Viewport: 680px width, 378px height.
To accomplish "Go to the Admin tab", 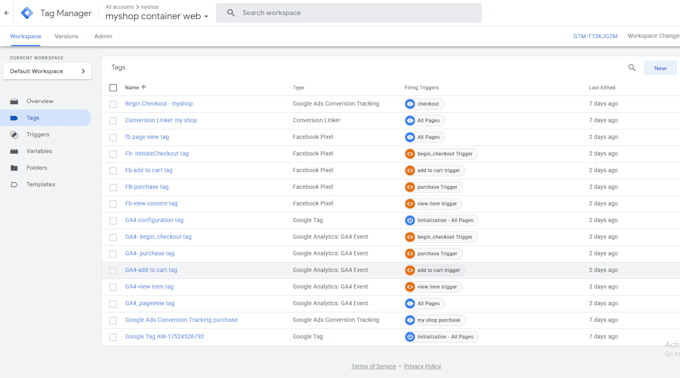I will pos(103,36).
